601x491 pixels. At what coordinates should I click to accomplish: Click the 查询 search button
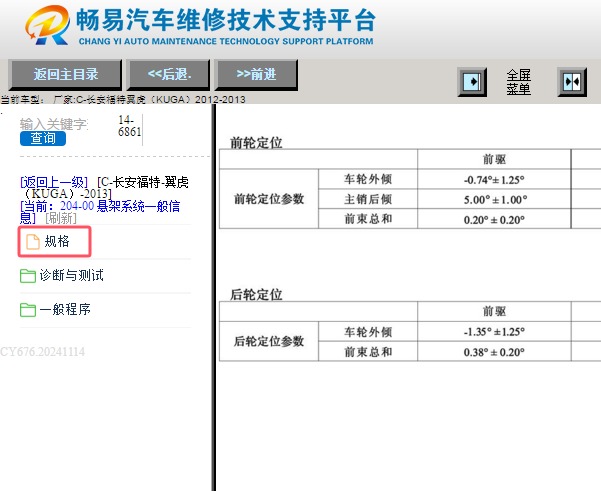43,138
